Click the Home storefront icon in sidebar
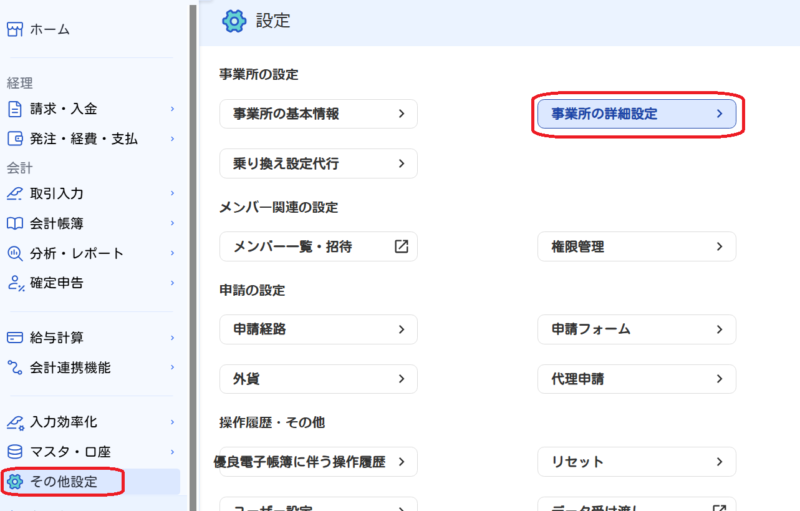This screenshot has width=800, height=511. click(15, 30)
